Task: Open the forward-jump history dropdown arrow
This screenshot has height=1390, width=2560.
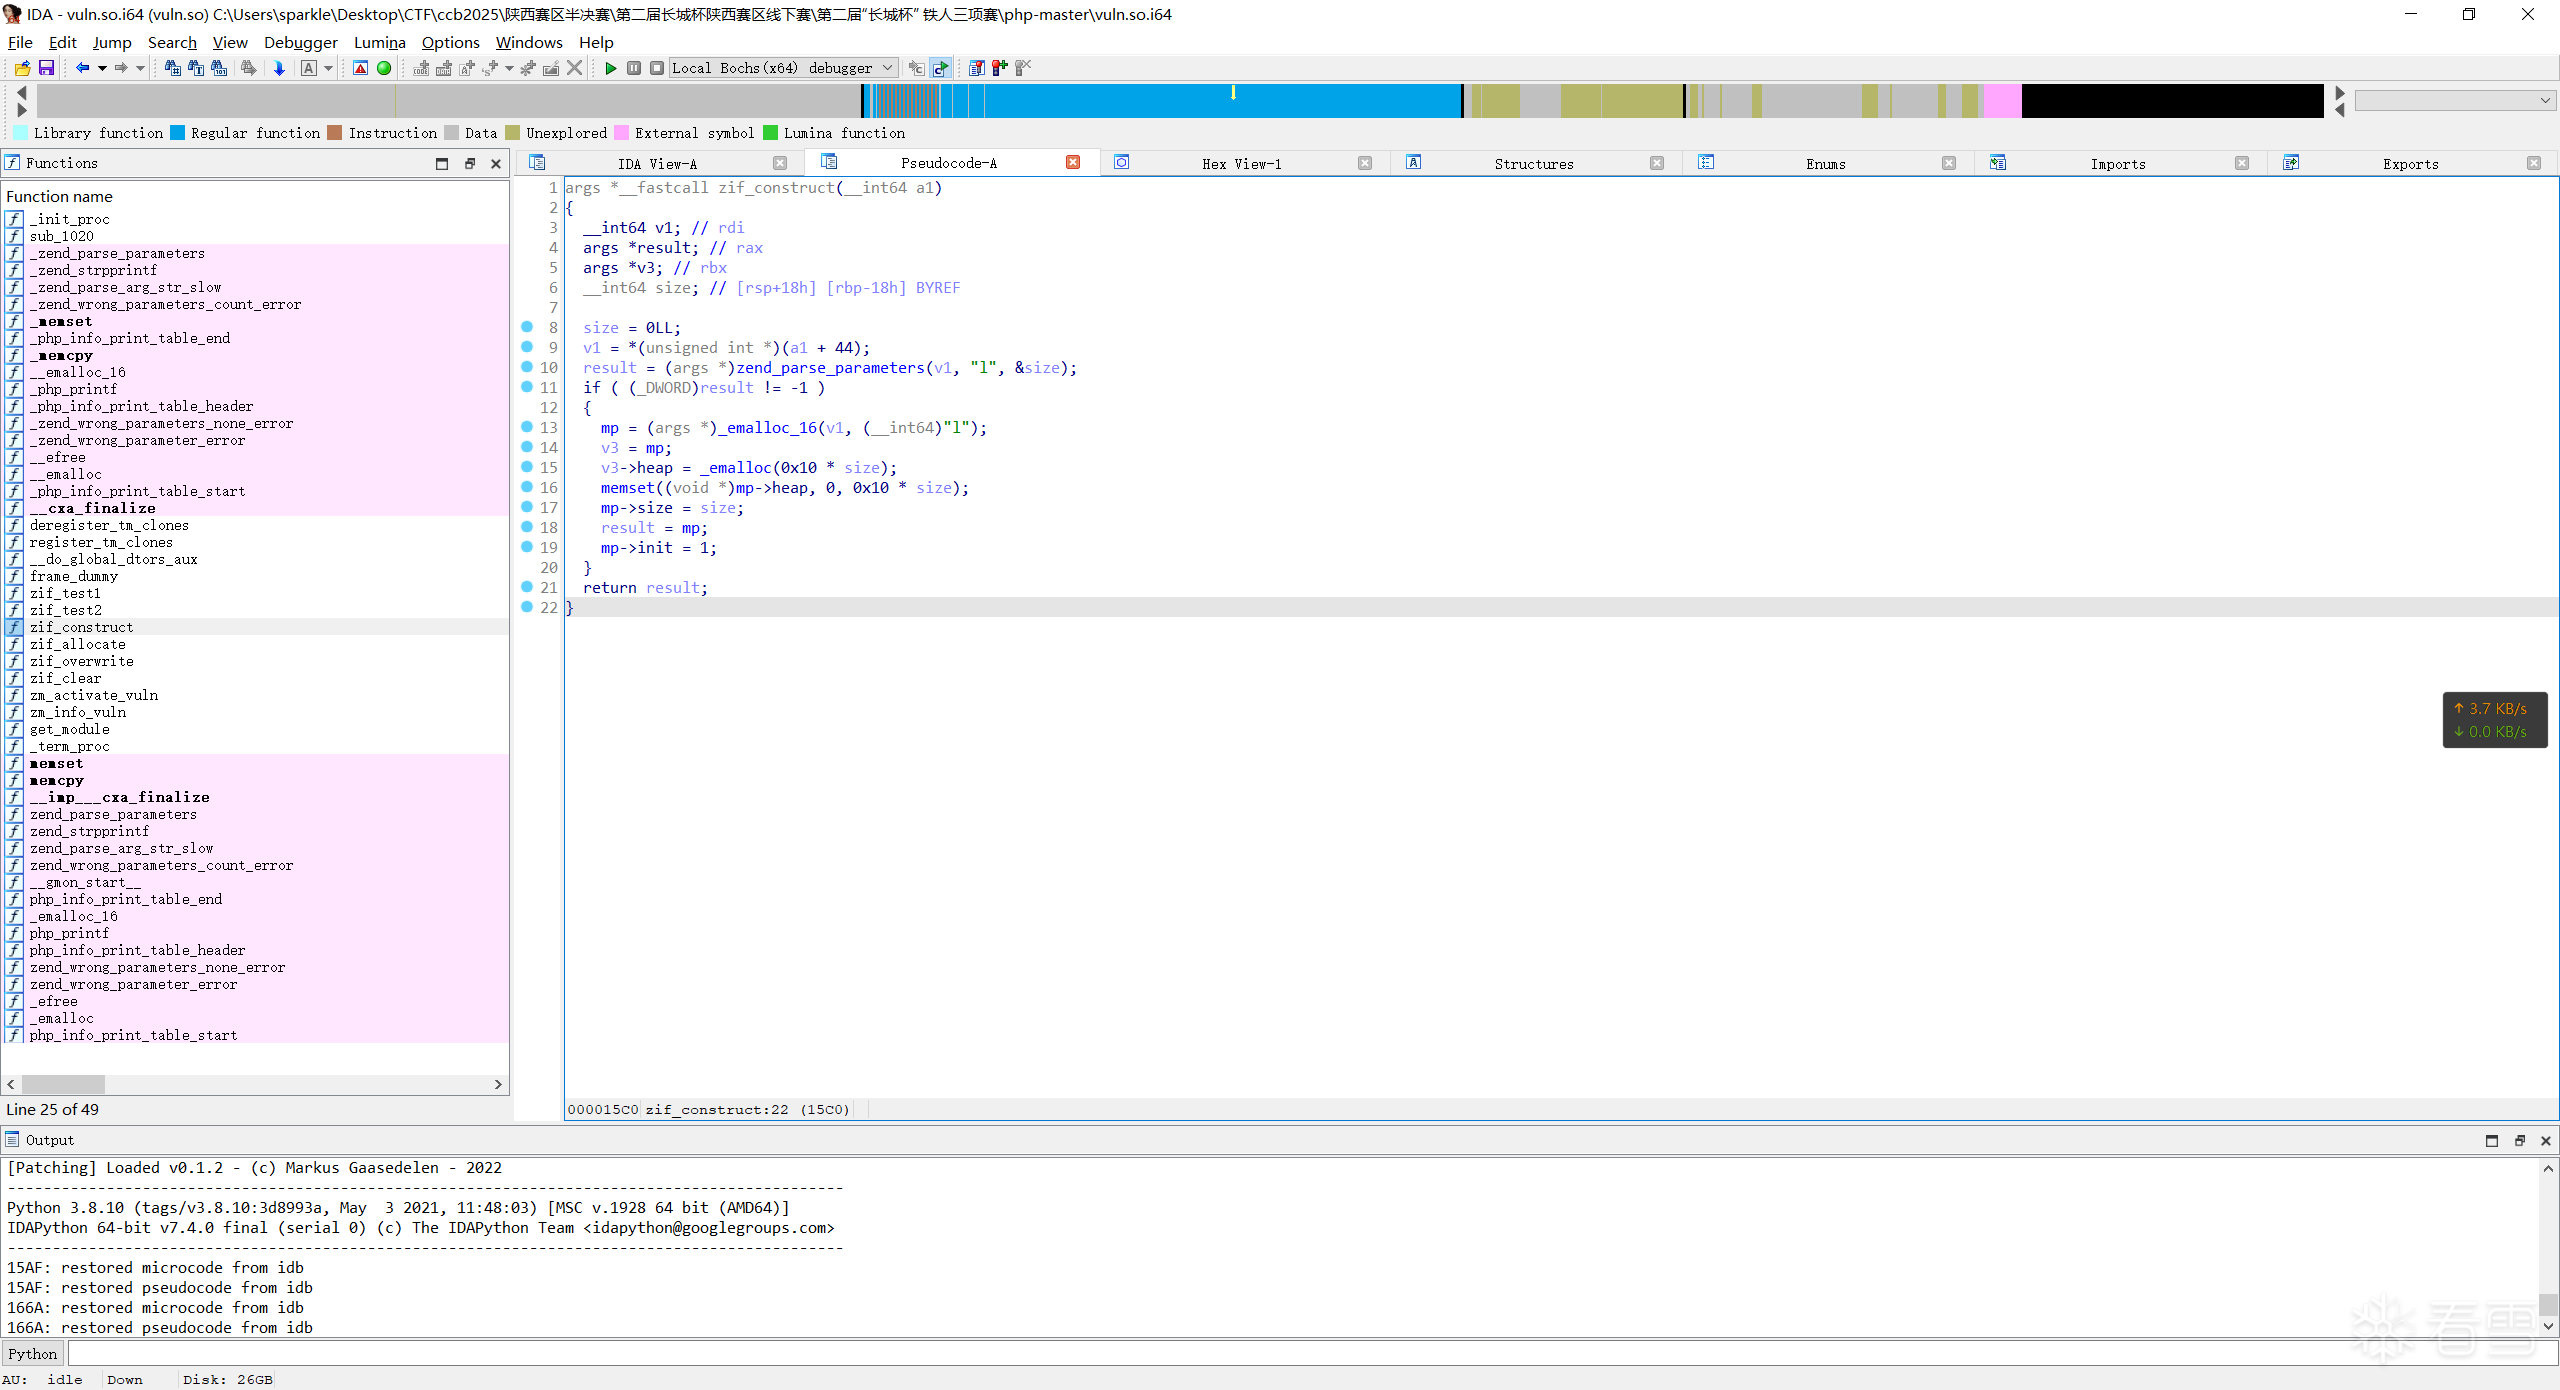Action: pos(140,68)
